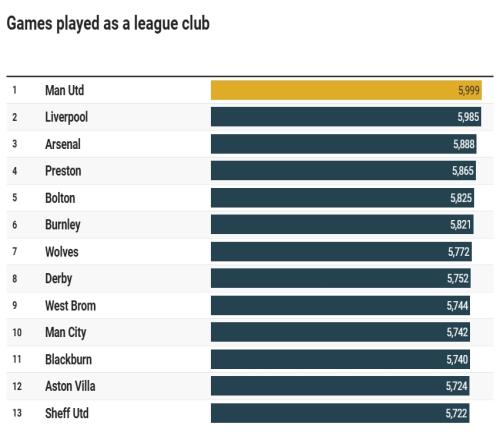
Task: Select rank number 10 beside Man City
Action: pos(17,332)
